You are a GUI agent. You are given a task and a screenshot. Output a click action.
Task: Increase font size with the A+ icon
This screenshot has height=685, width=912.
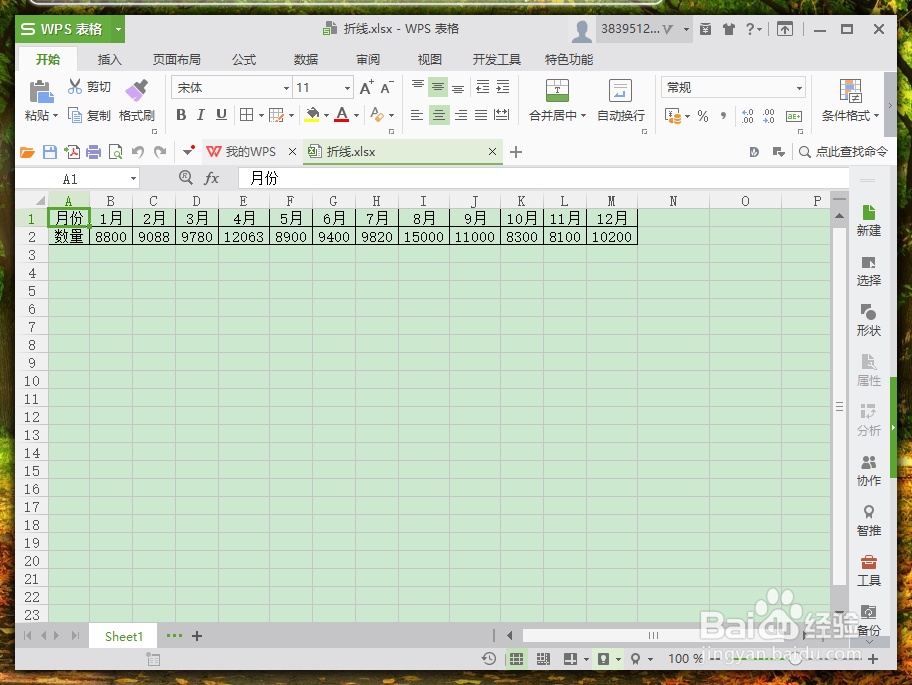click(366, 87)
